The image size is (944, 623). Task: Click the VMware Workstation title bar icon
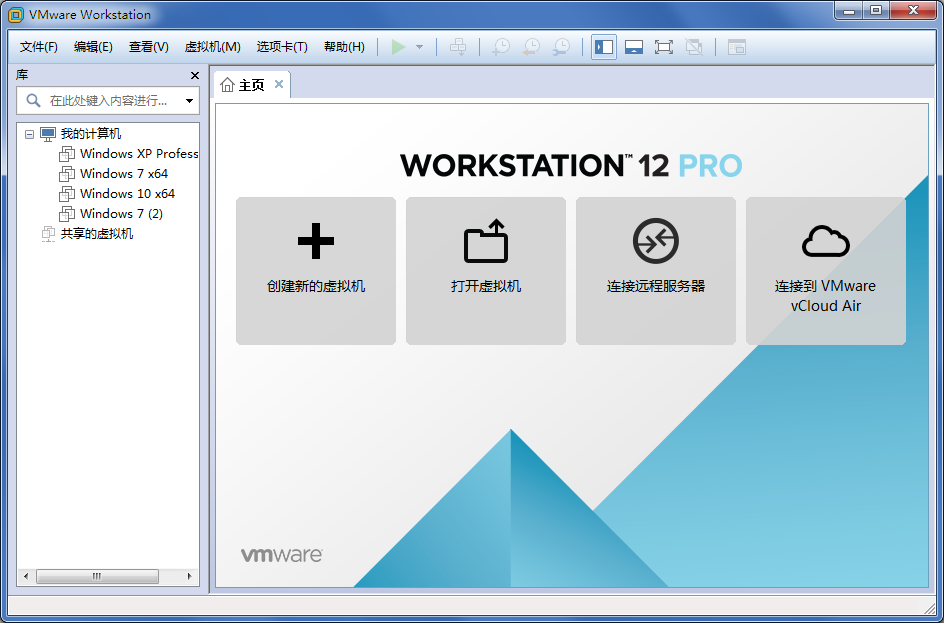coord(16,14)
